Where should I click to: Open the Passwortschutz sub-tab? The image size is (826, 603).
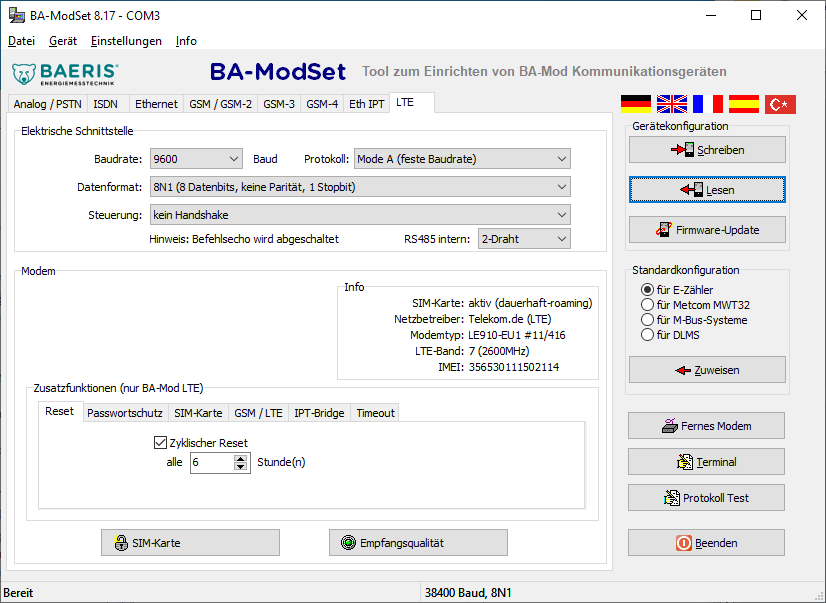point(125,413)
